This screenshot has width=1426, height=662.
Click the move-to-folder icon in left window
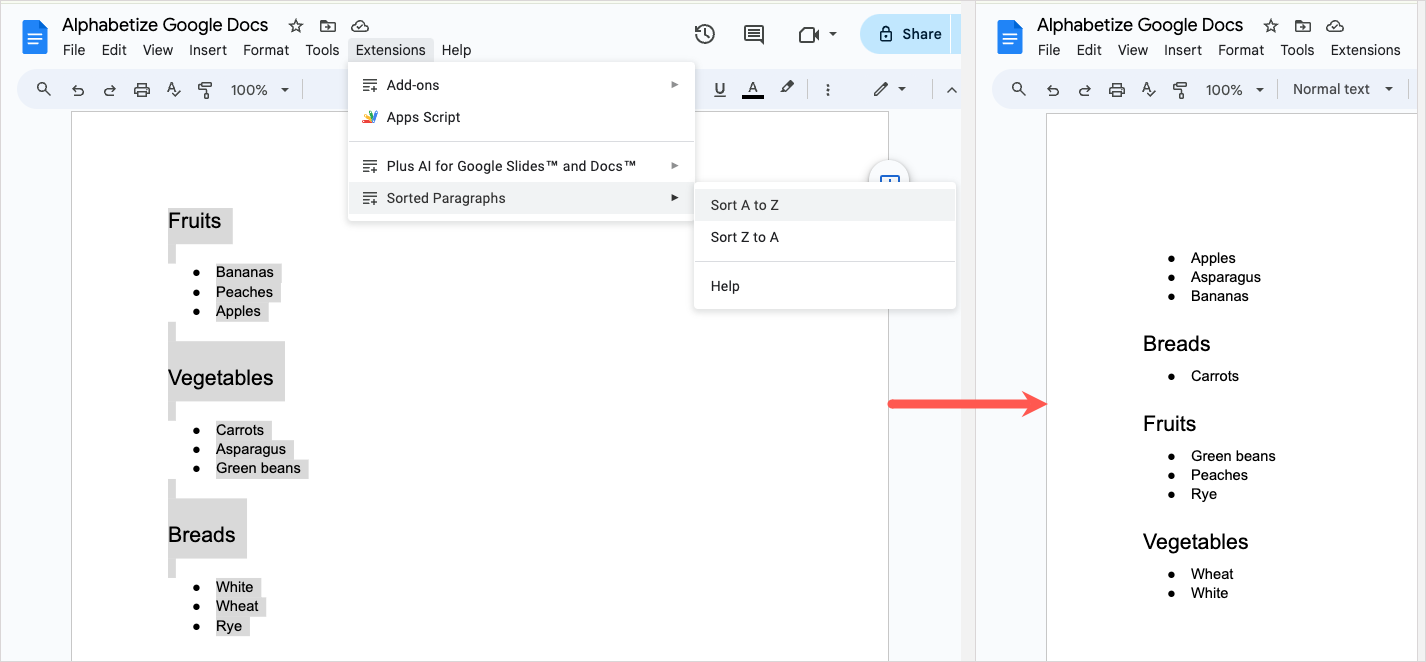click(x=328, y=26)
